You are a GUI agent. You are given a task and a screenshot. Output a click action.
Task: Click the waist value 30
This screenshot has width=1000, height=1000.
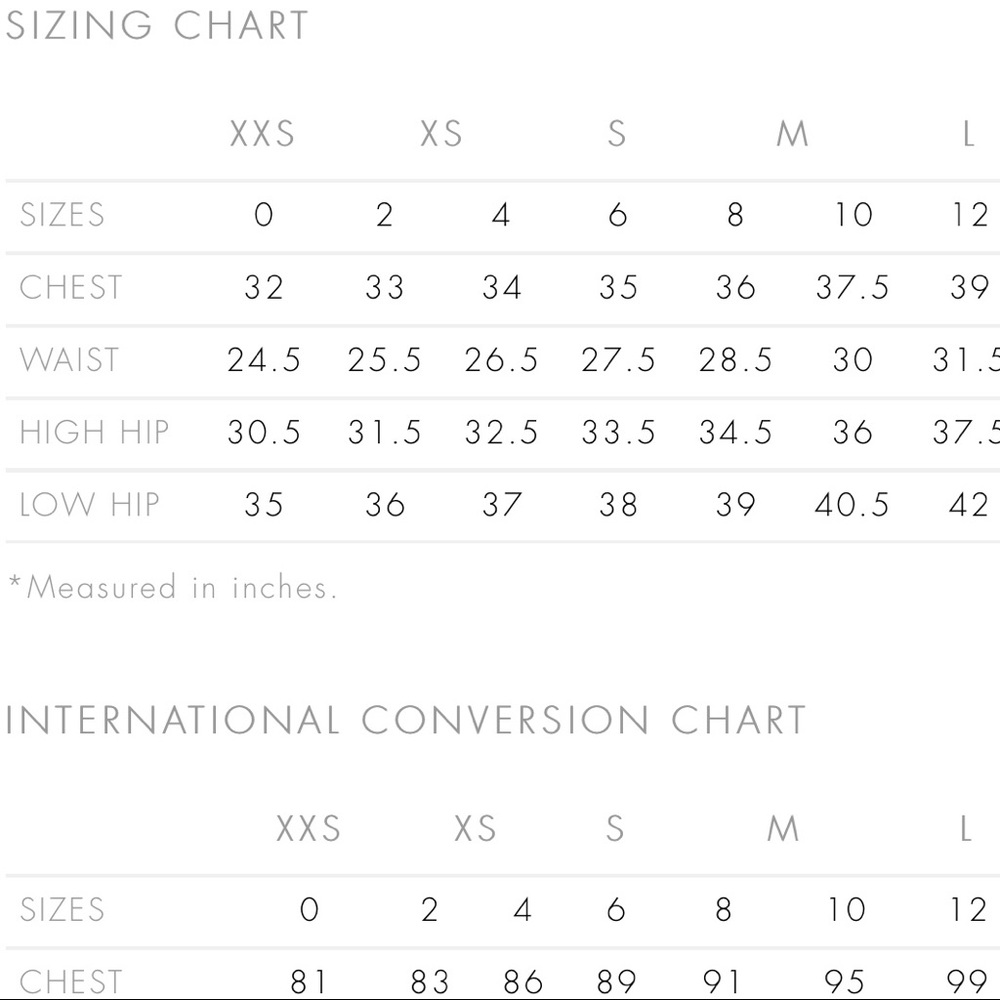tap(853, 360)
